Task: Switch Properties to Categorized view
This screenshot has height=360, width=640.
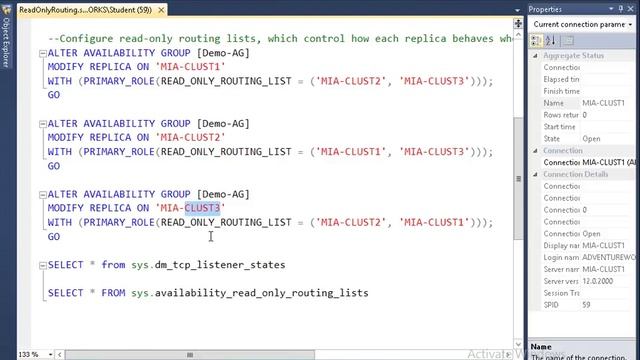Action: click(536, 40)
